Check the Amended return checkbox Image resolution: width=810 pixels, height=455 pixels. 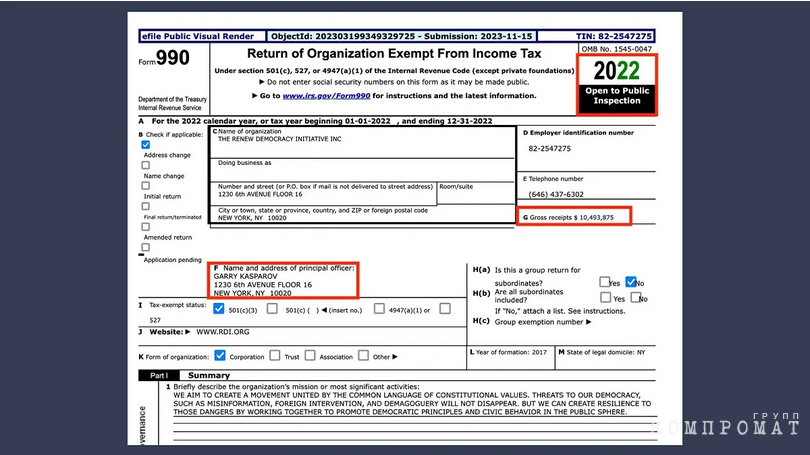coord(146,227)
